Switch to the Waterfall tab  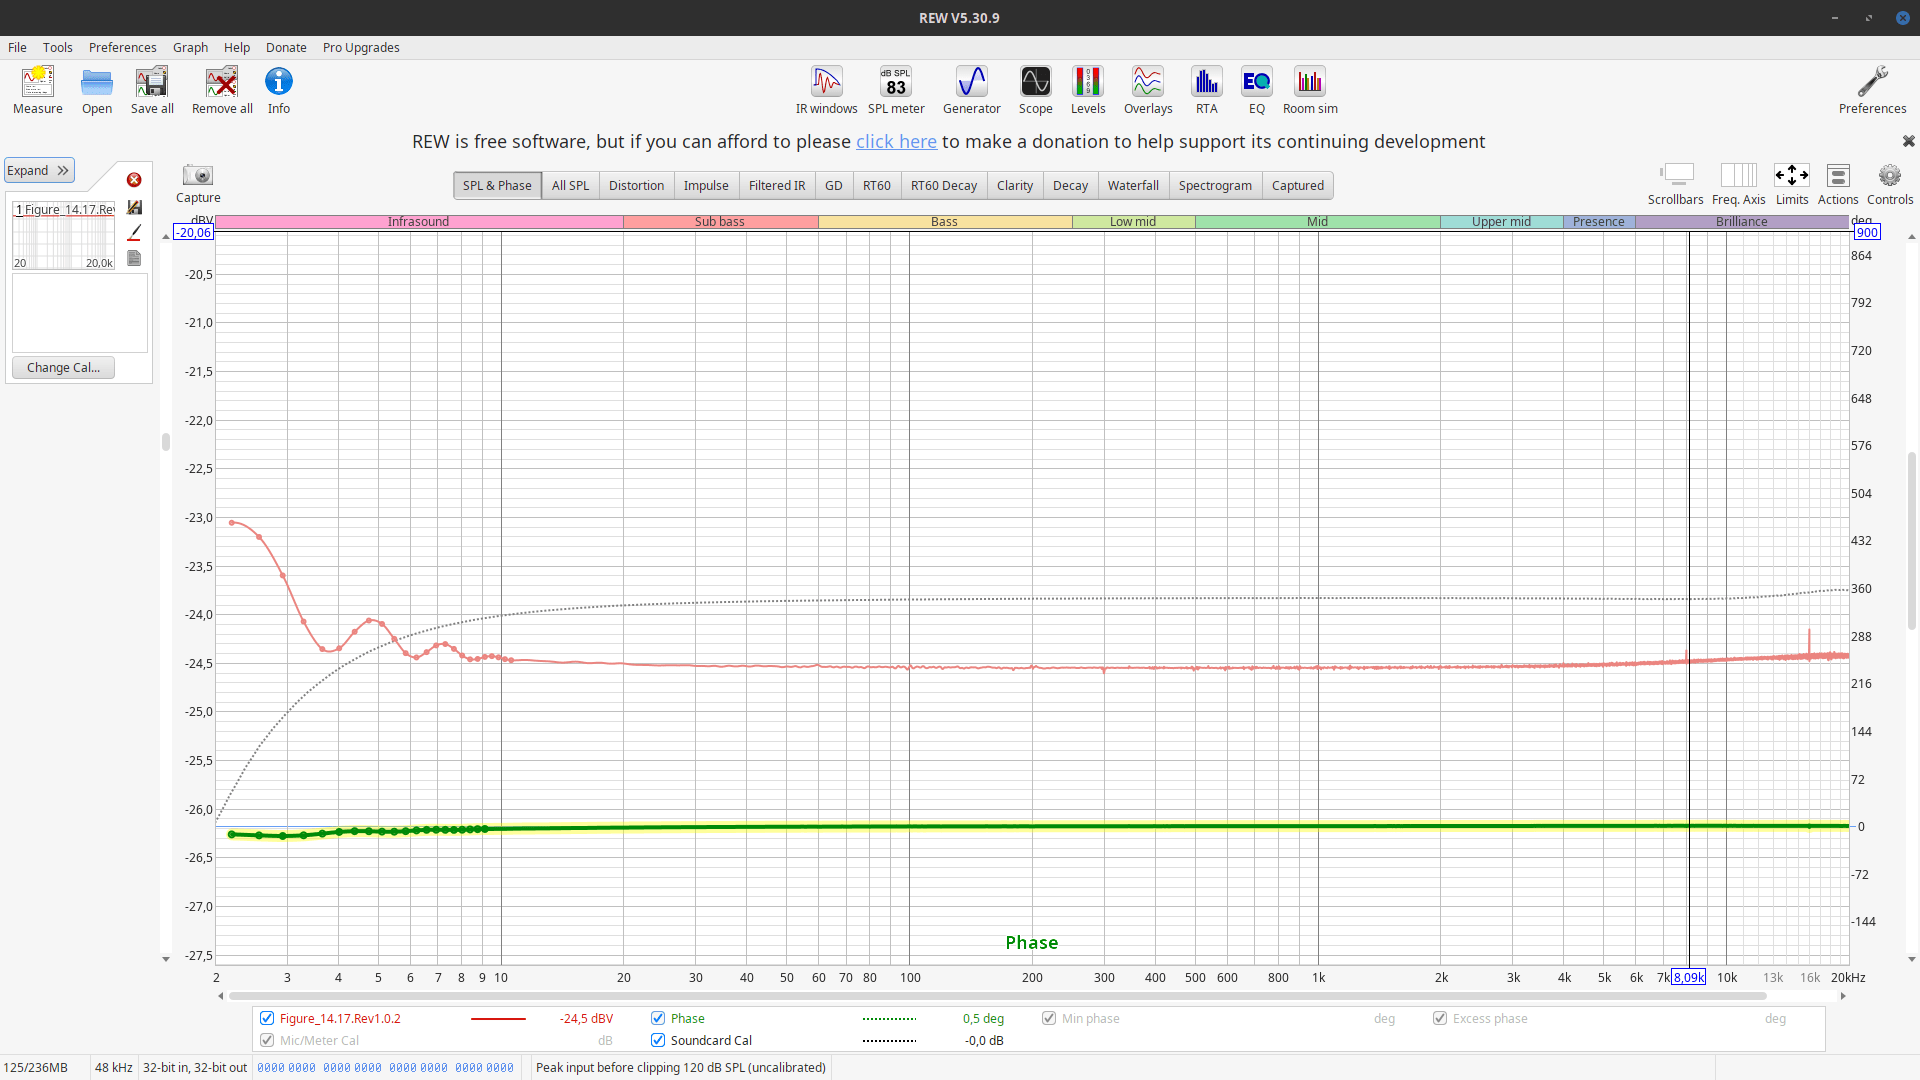click(x=1133, y=185)
